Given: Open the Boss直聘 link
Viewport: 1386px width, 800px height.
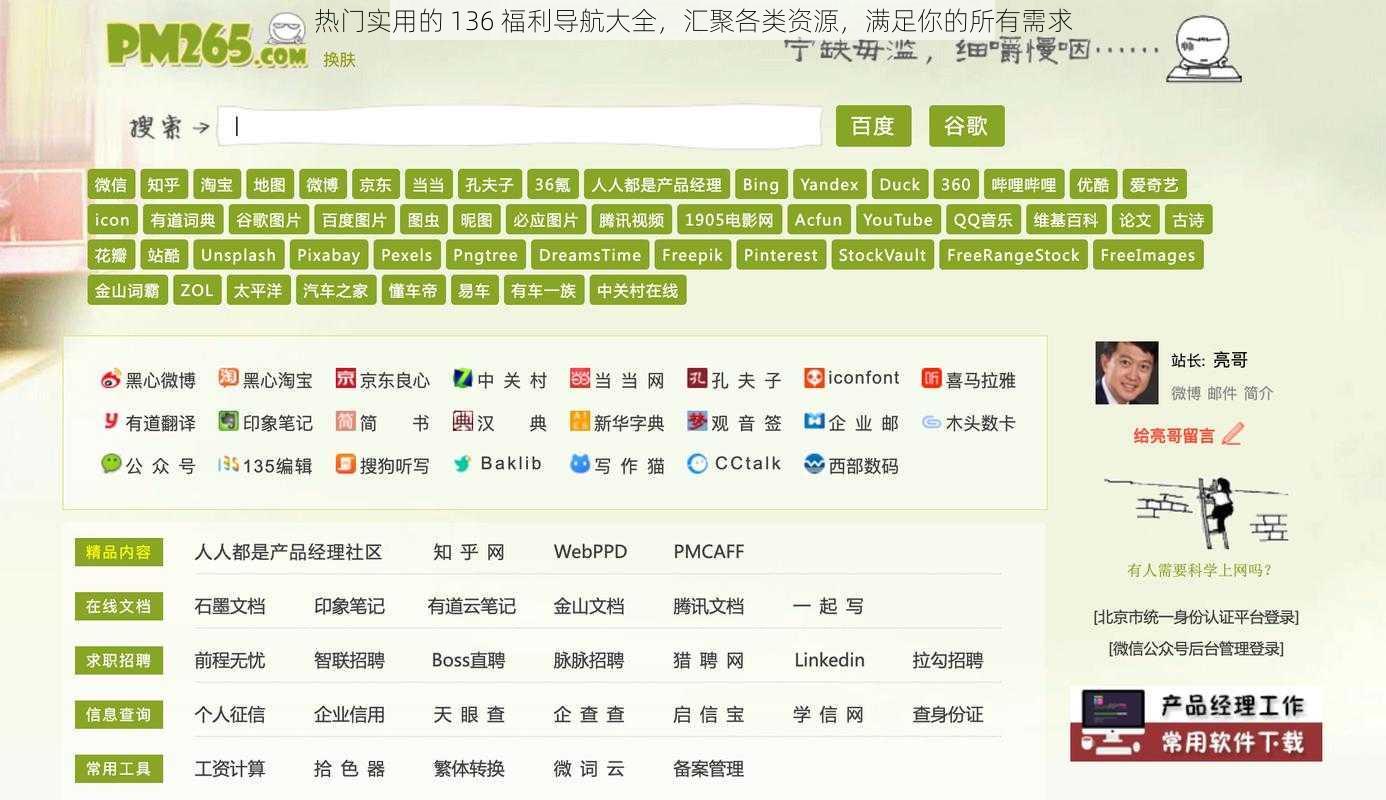Looking at the screenshot, I should tap(468, 660).
